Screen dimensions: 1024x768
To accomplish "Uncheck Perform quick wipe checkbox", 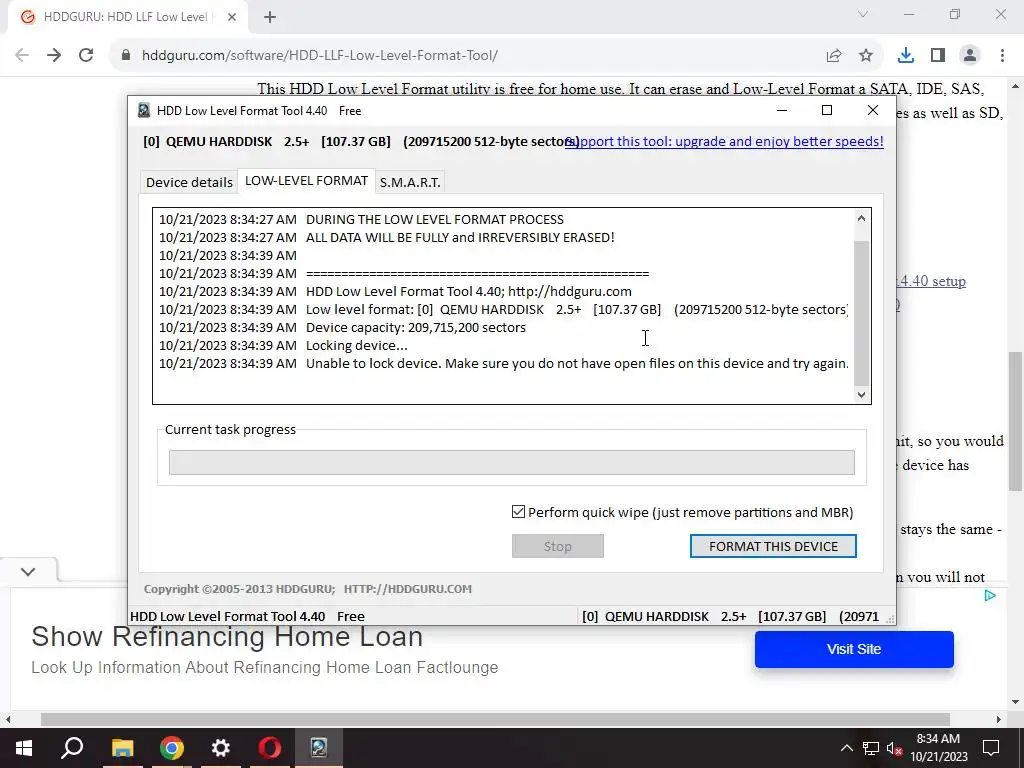I will pos(519,512).
